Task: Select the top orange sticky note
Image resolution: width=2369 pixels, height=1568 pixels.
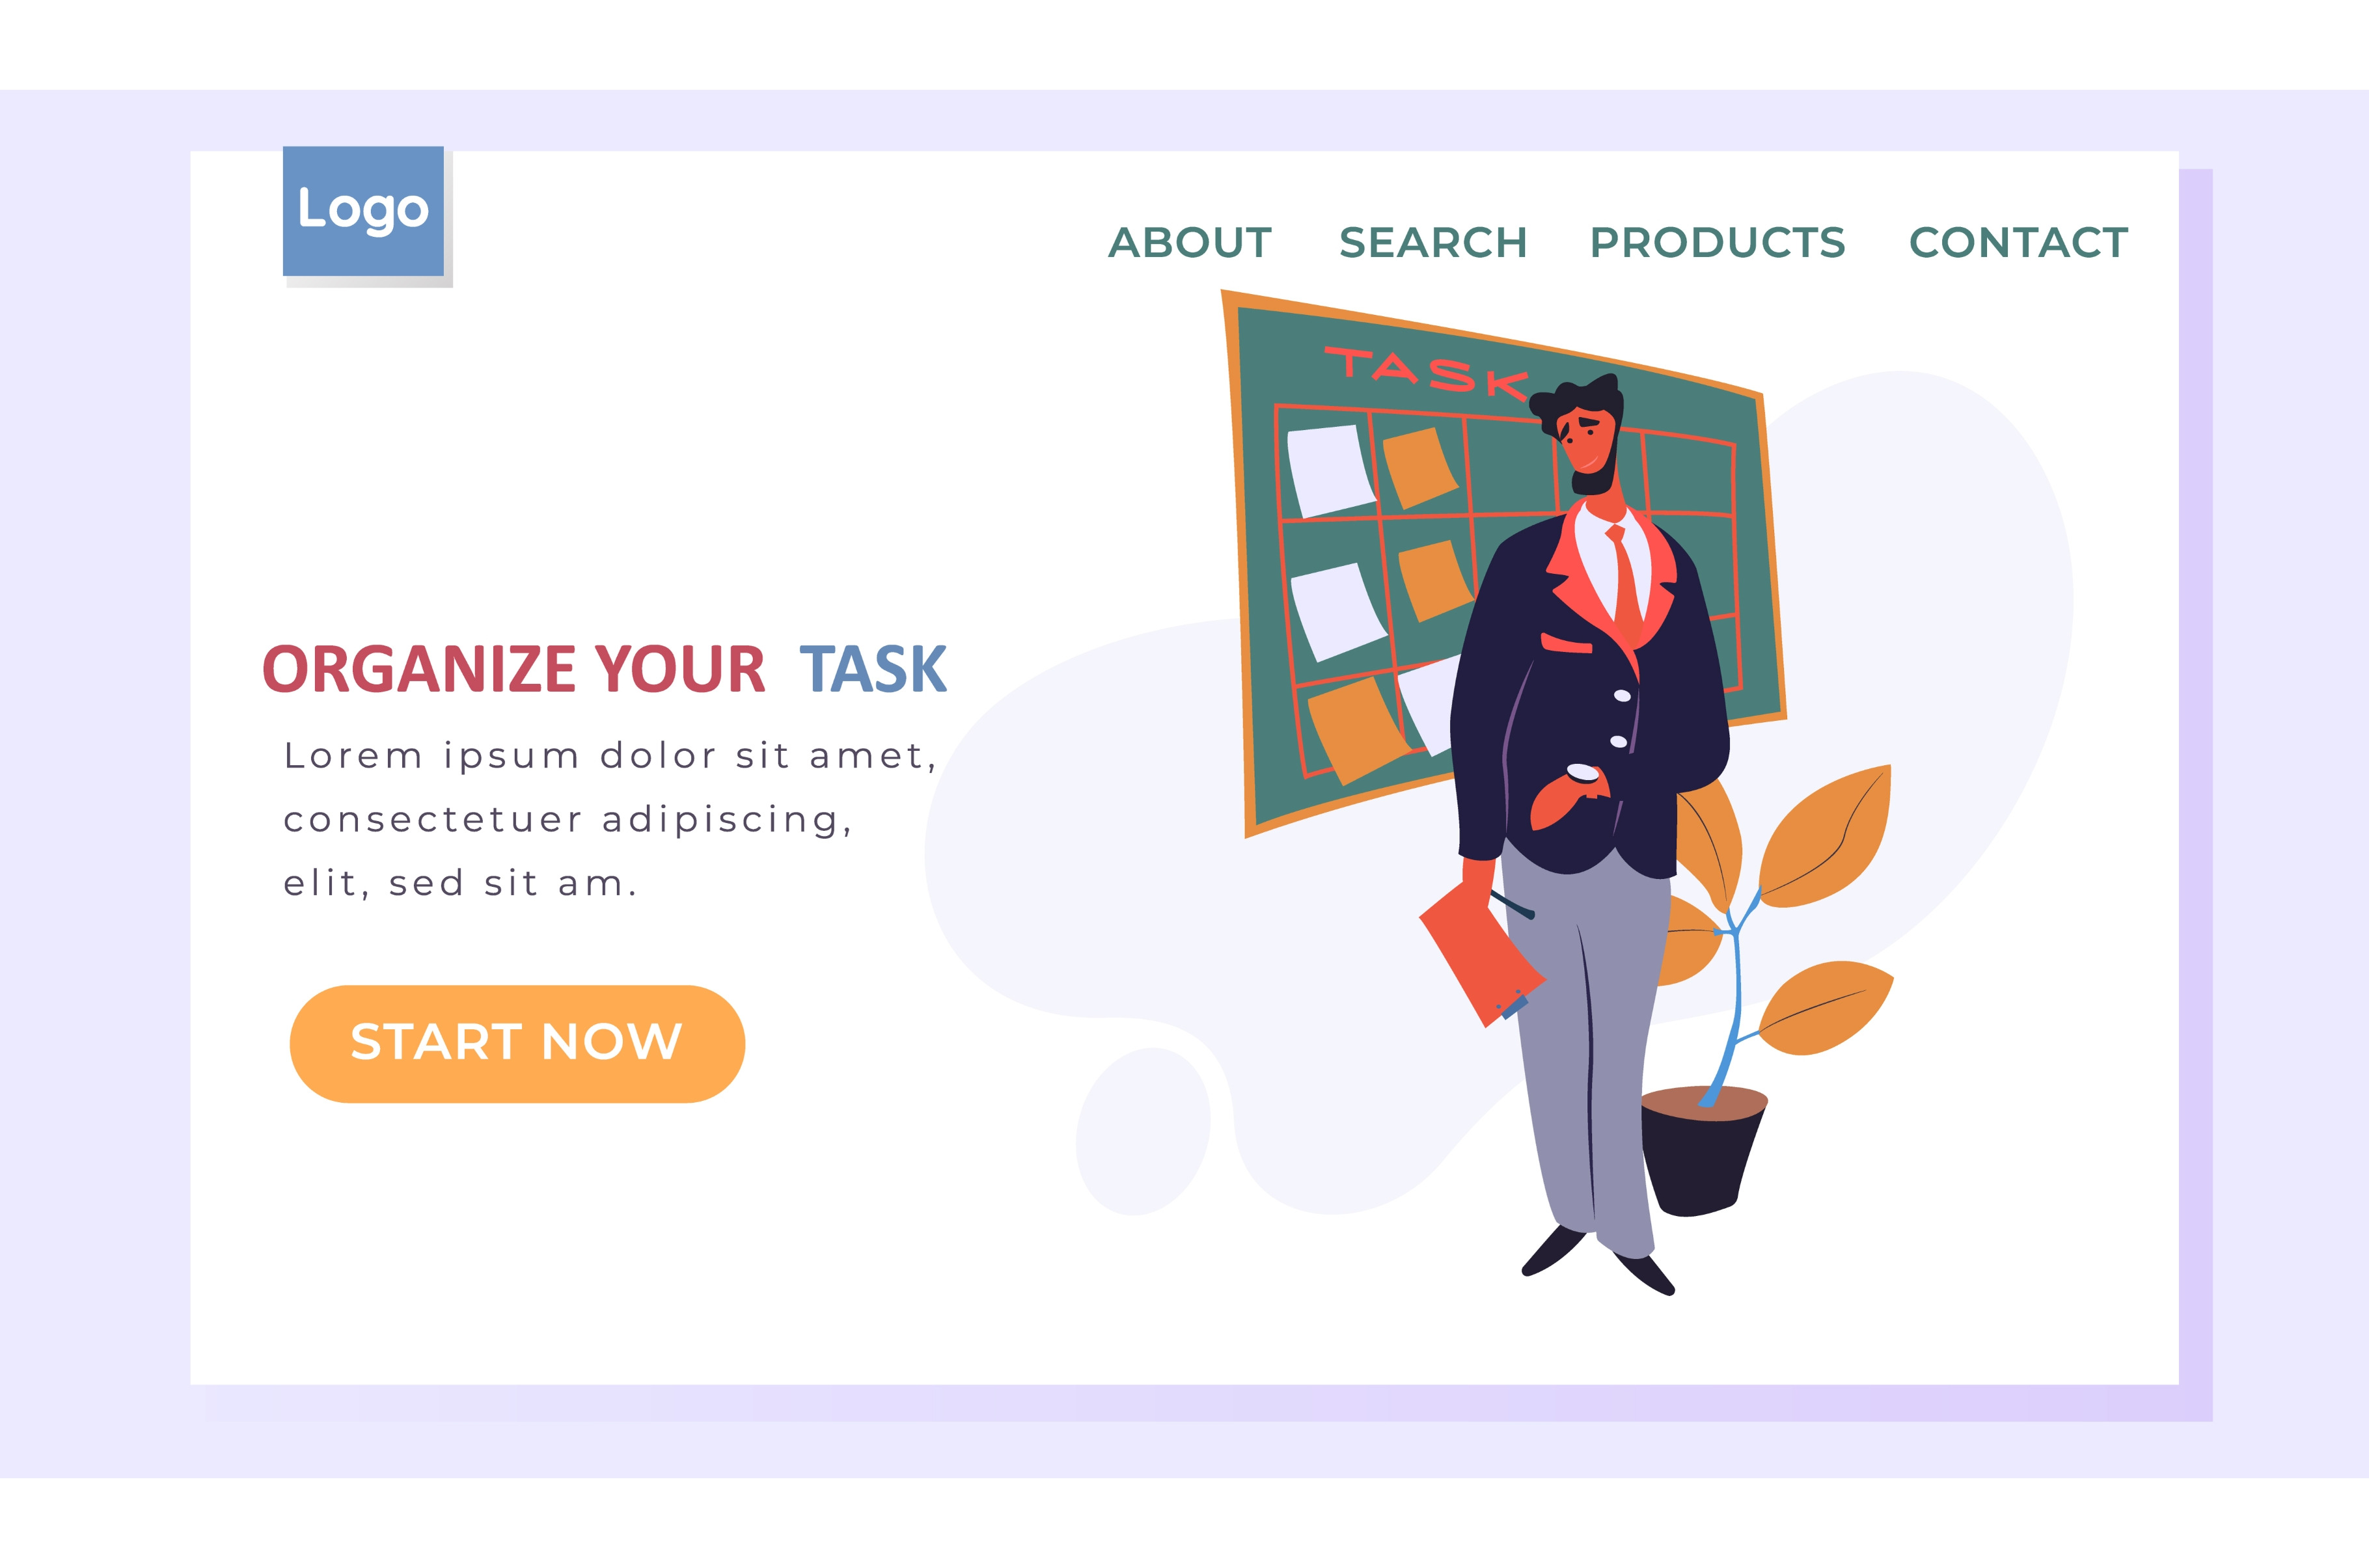Action: pyautogui.click(x=1420, y=468)
